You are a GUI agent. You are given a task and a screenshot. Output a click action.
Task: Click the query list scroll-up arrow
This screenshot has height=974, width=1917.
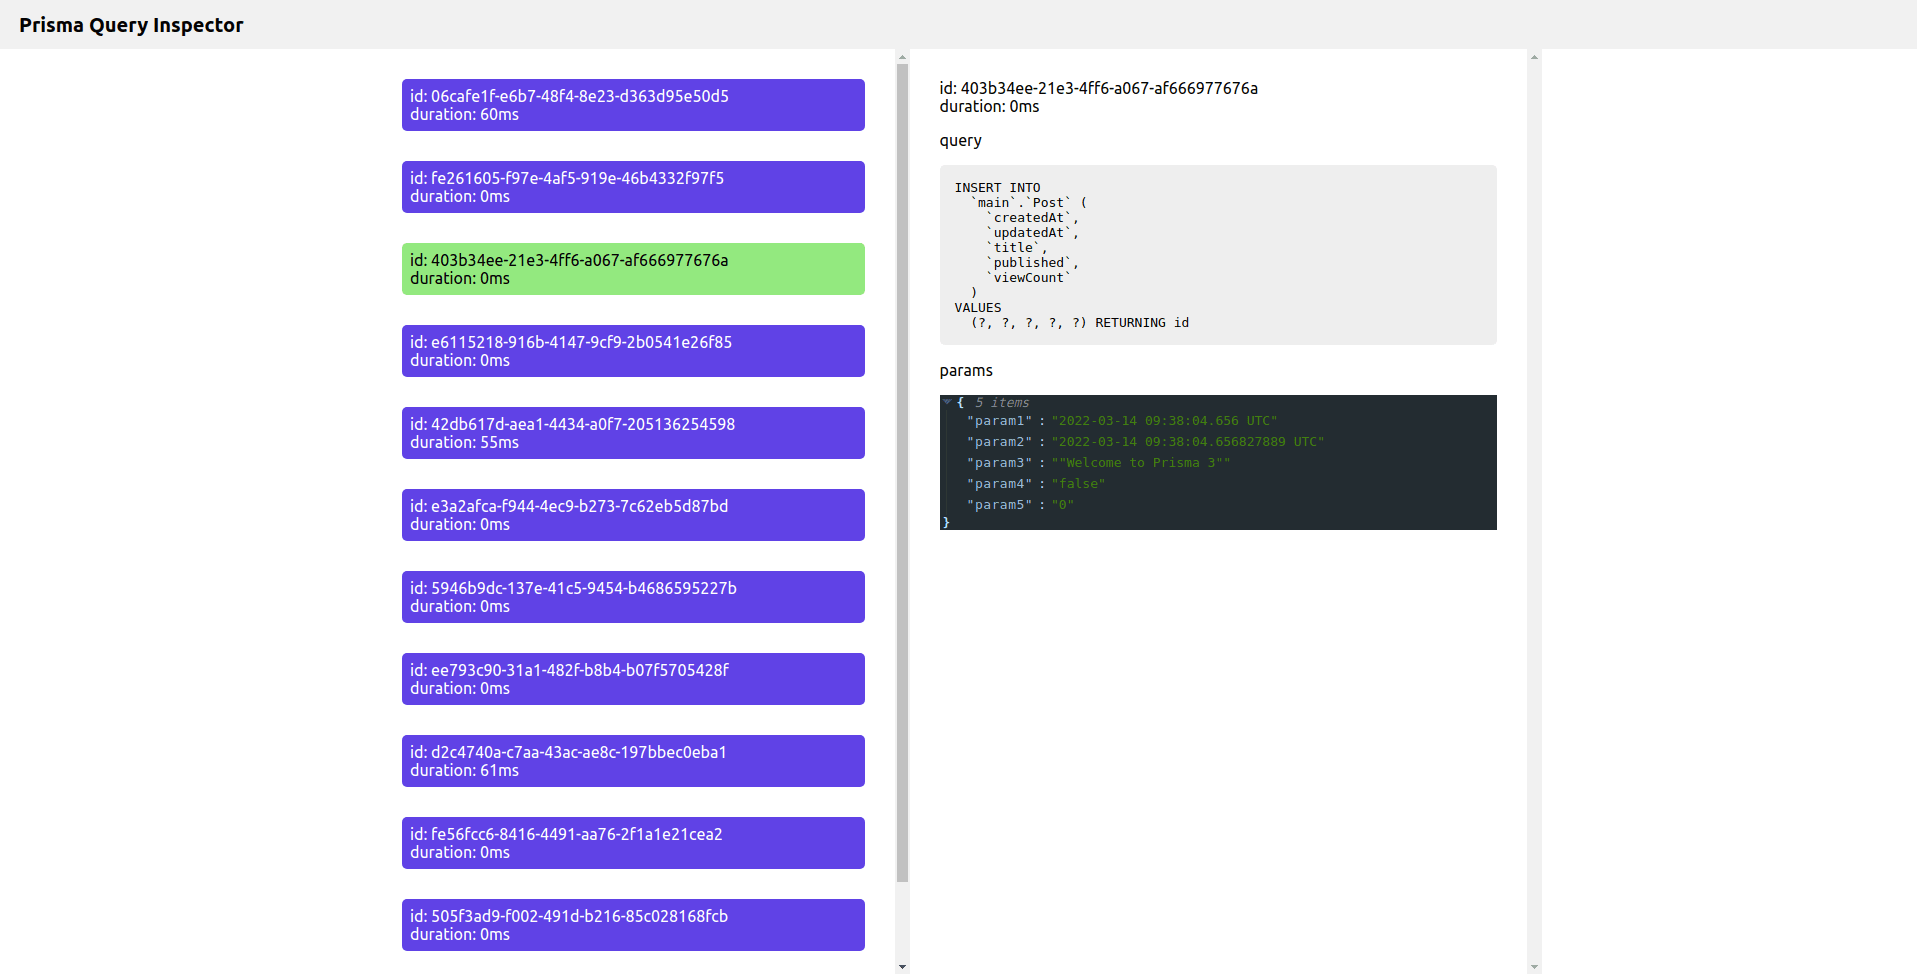pyautogui.click(x=902, y=57)
